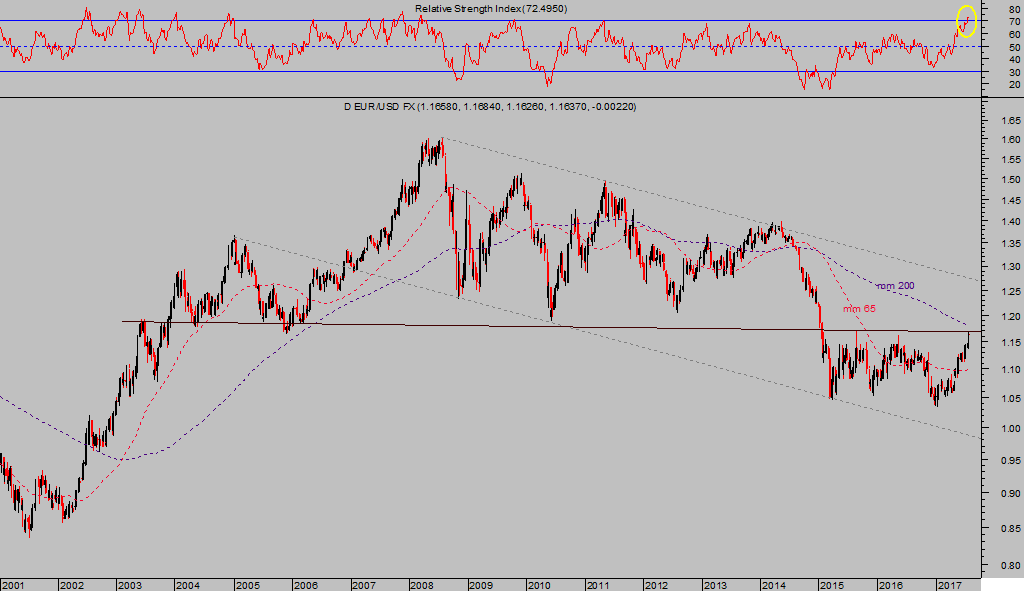
Task: Select the purple 'mm 200' moving average label
Action: [x=893, y=286]
